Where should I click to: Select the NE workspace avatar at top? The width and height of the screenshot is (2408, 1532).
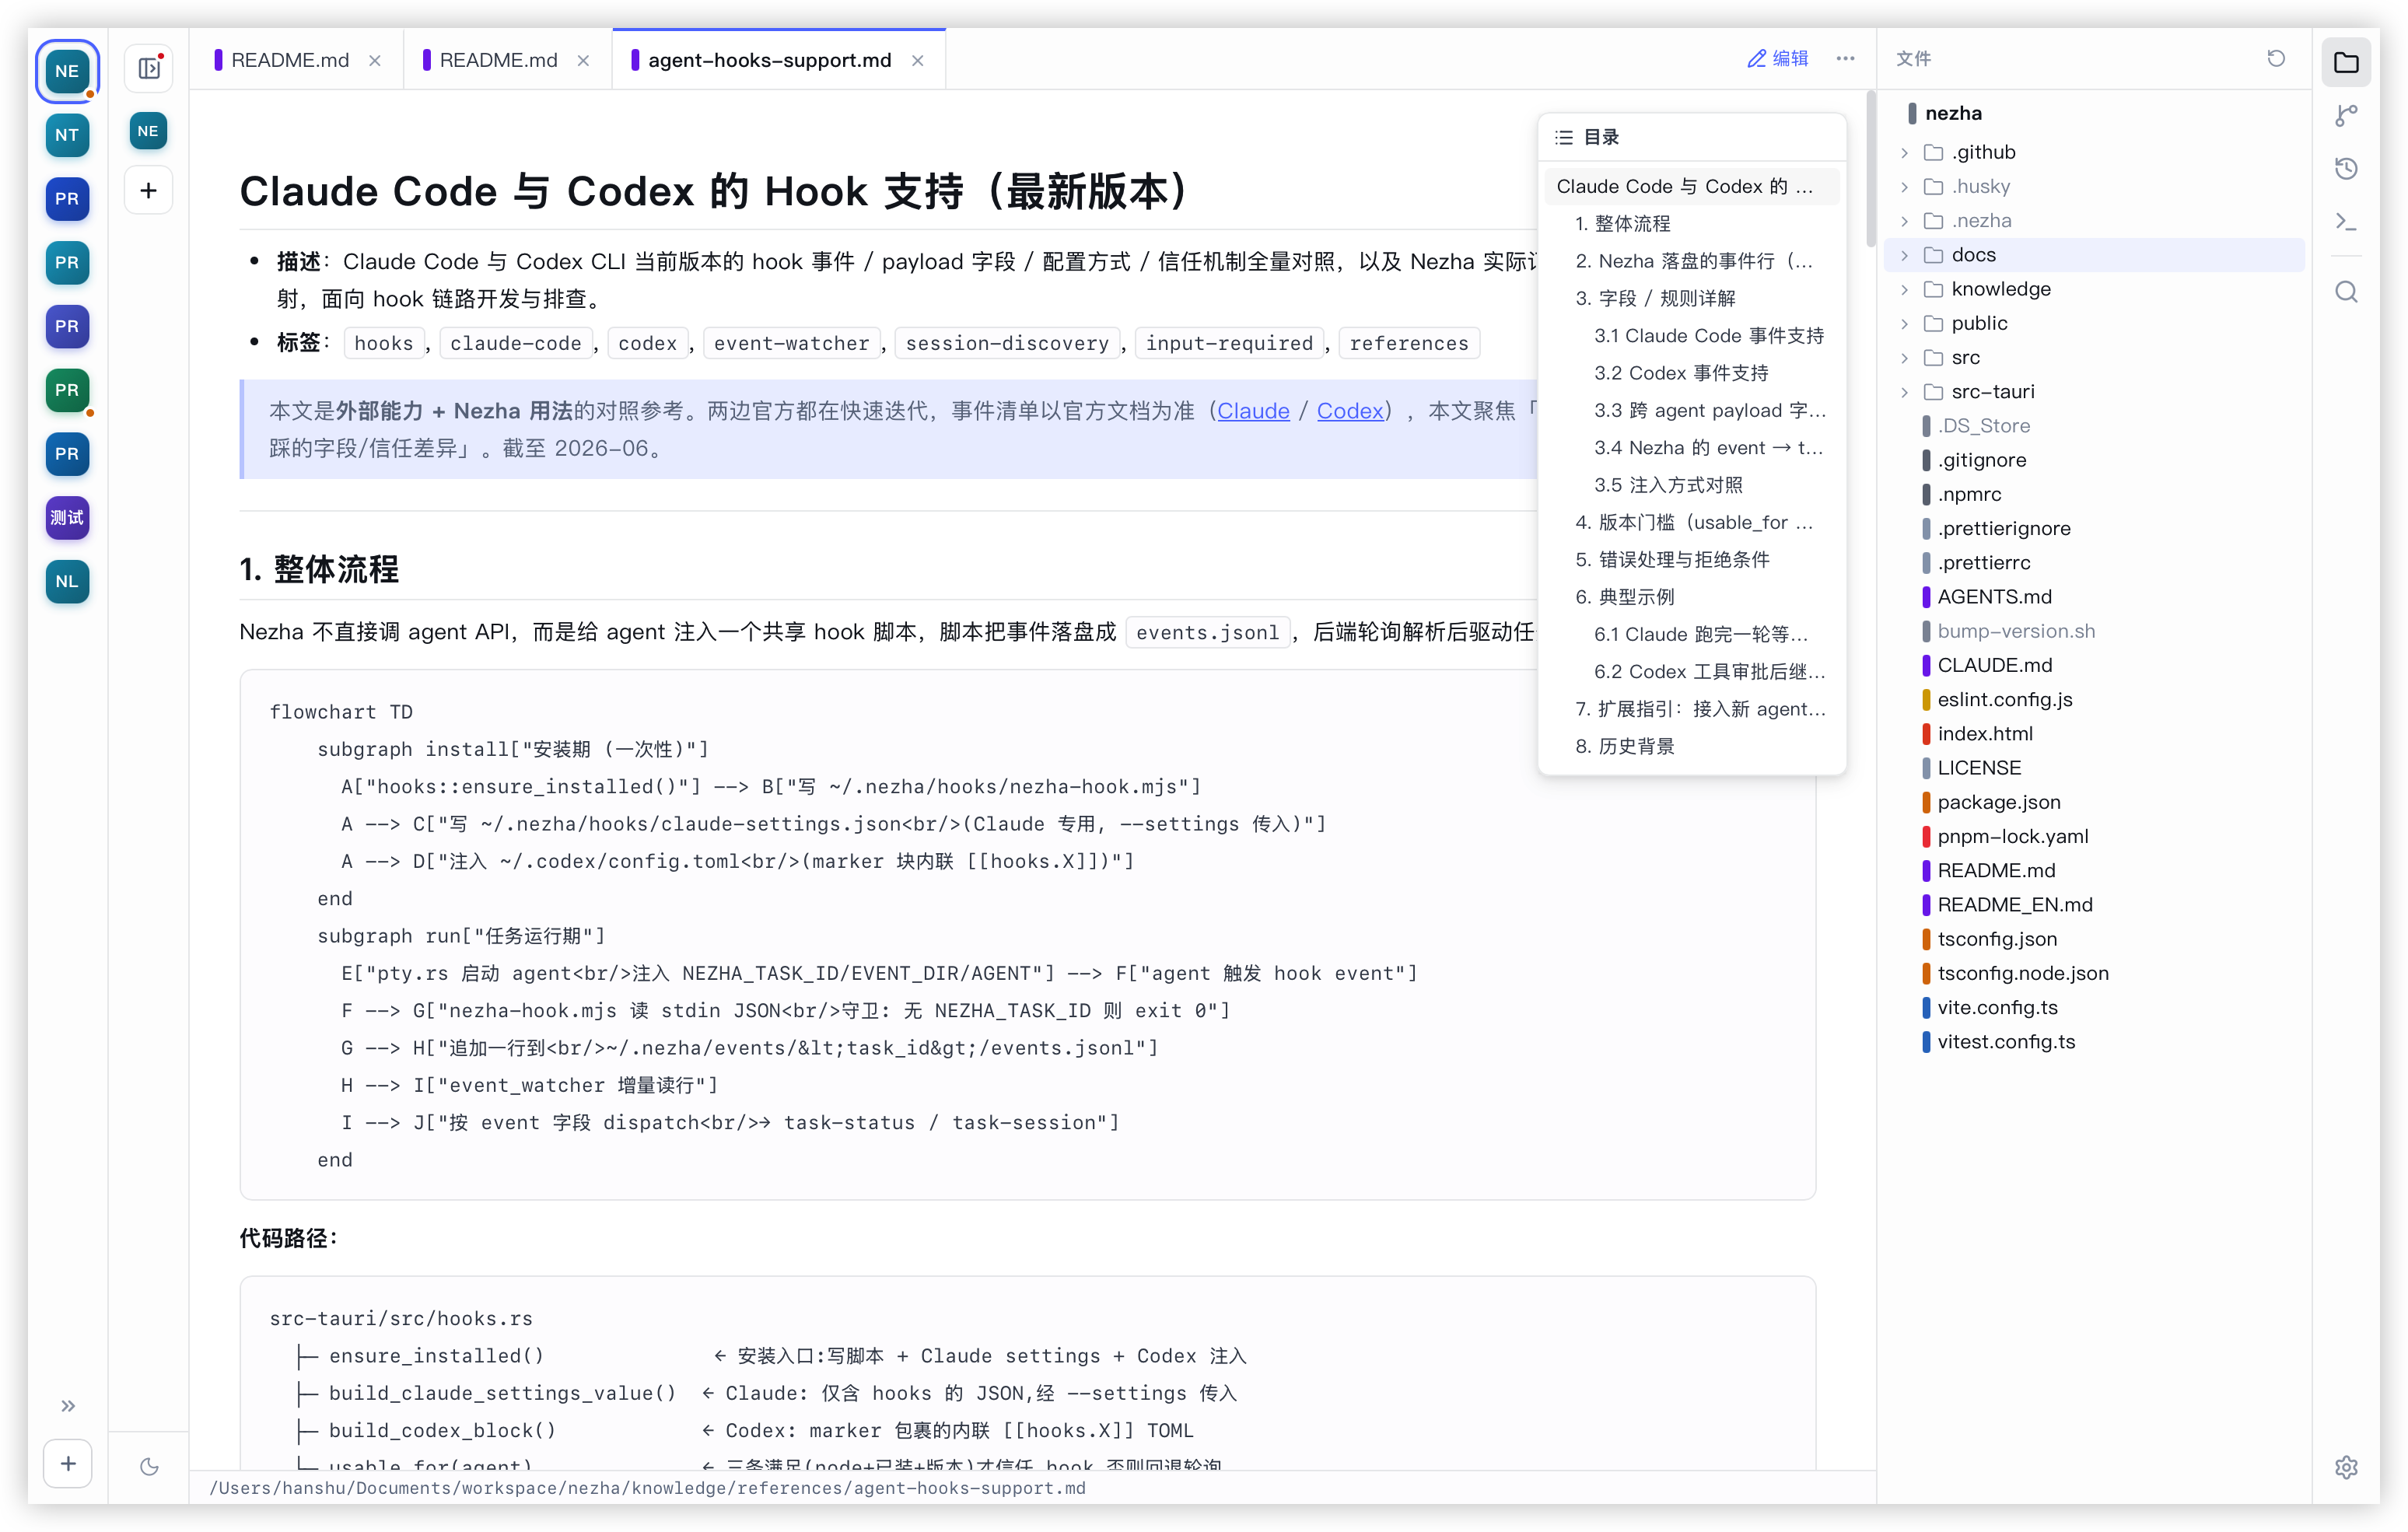(x=67, y=71)
